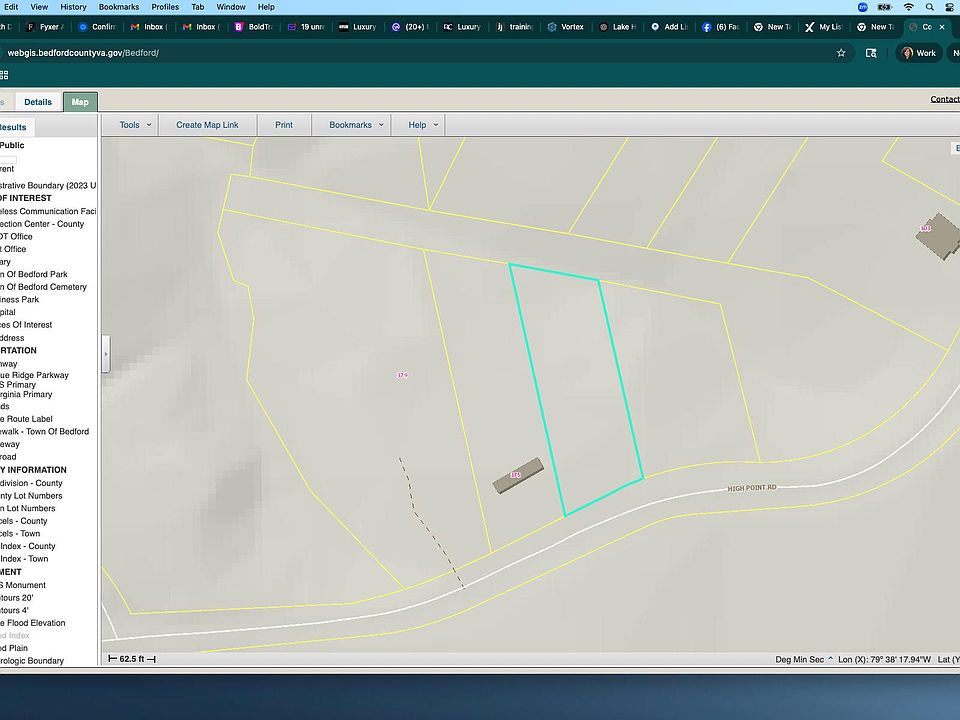Viewport: 960px width, 720px height.
Task: Click the building footprint labeled 375
Action: (518, 476)
